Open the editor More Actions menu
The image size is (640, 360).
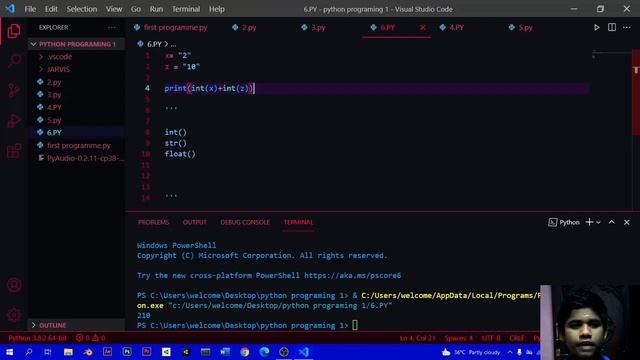(627, 27)
